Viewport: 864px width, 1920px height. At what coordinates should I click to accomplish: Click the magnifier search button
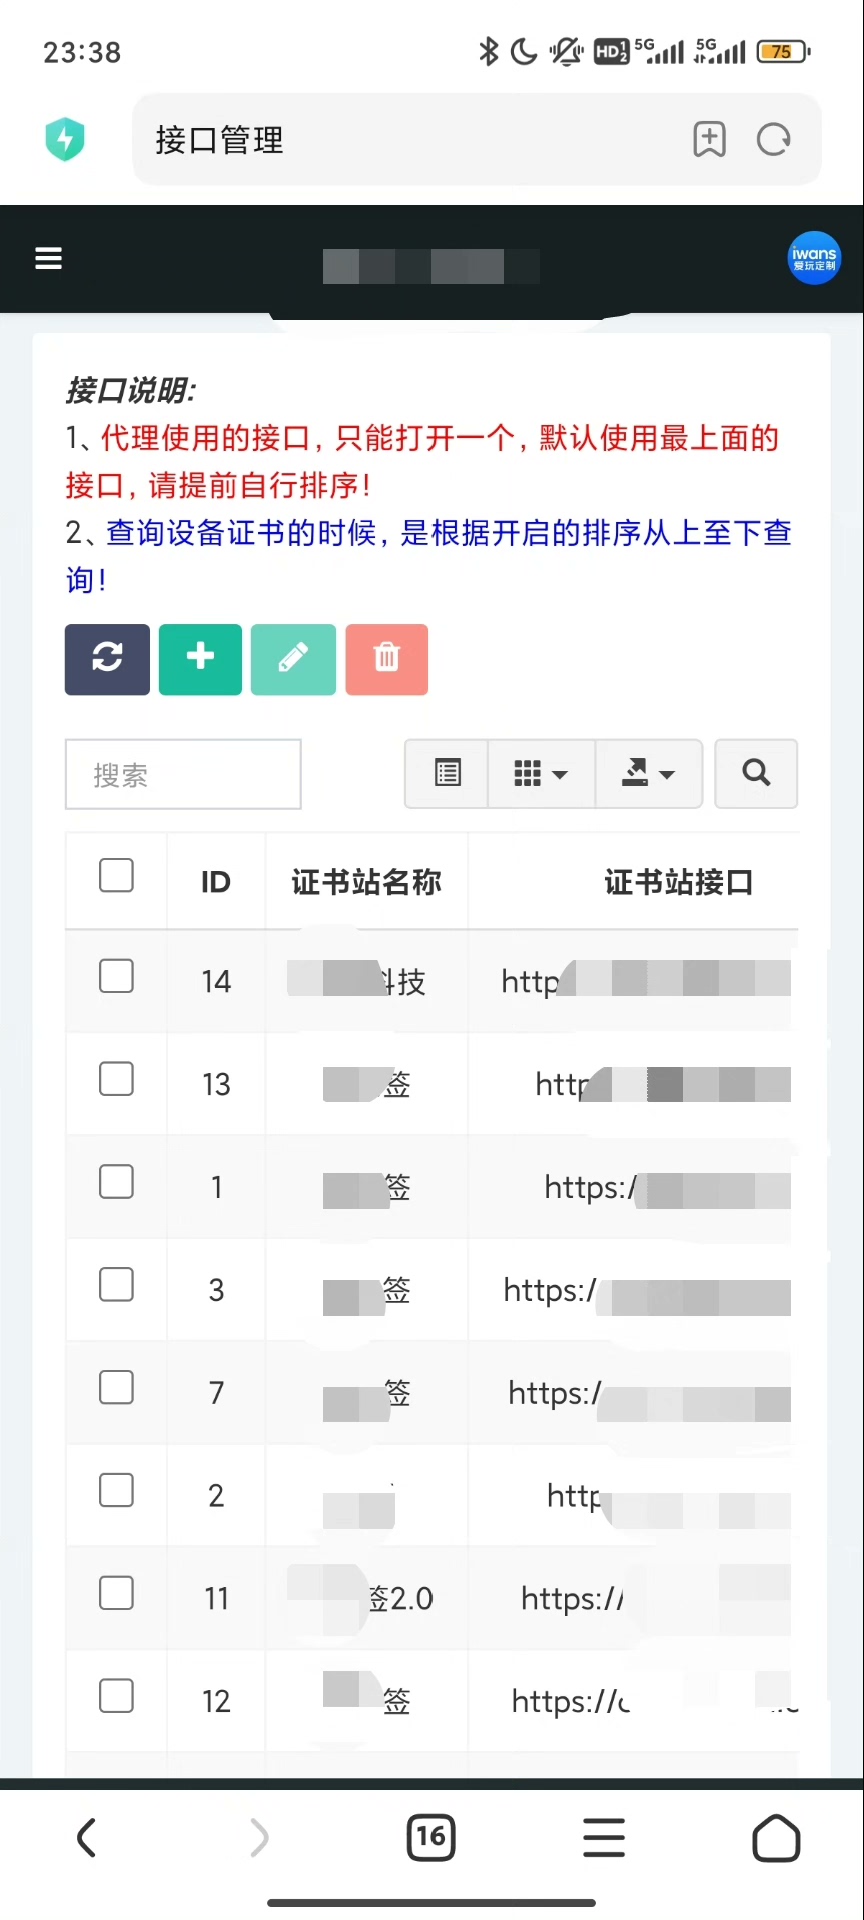pyautogui.click(x=756, y=773)
